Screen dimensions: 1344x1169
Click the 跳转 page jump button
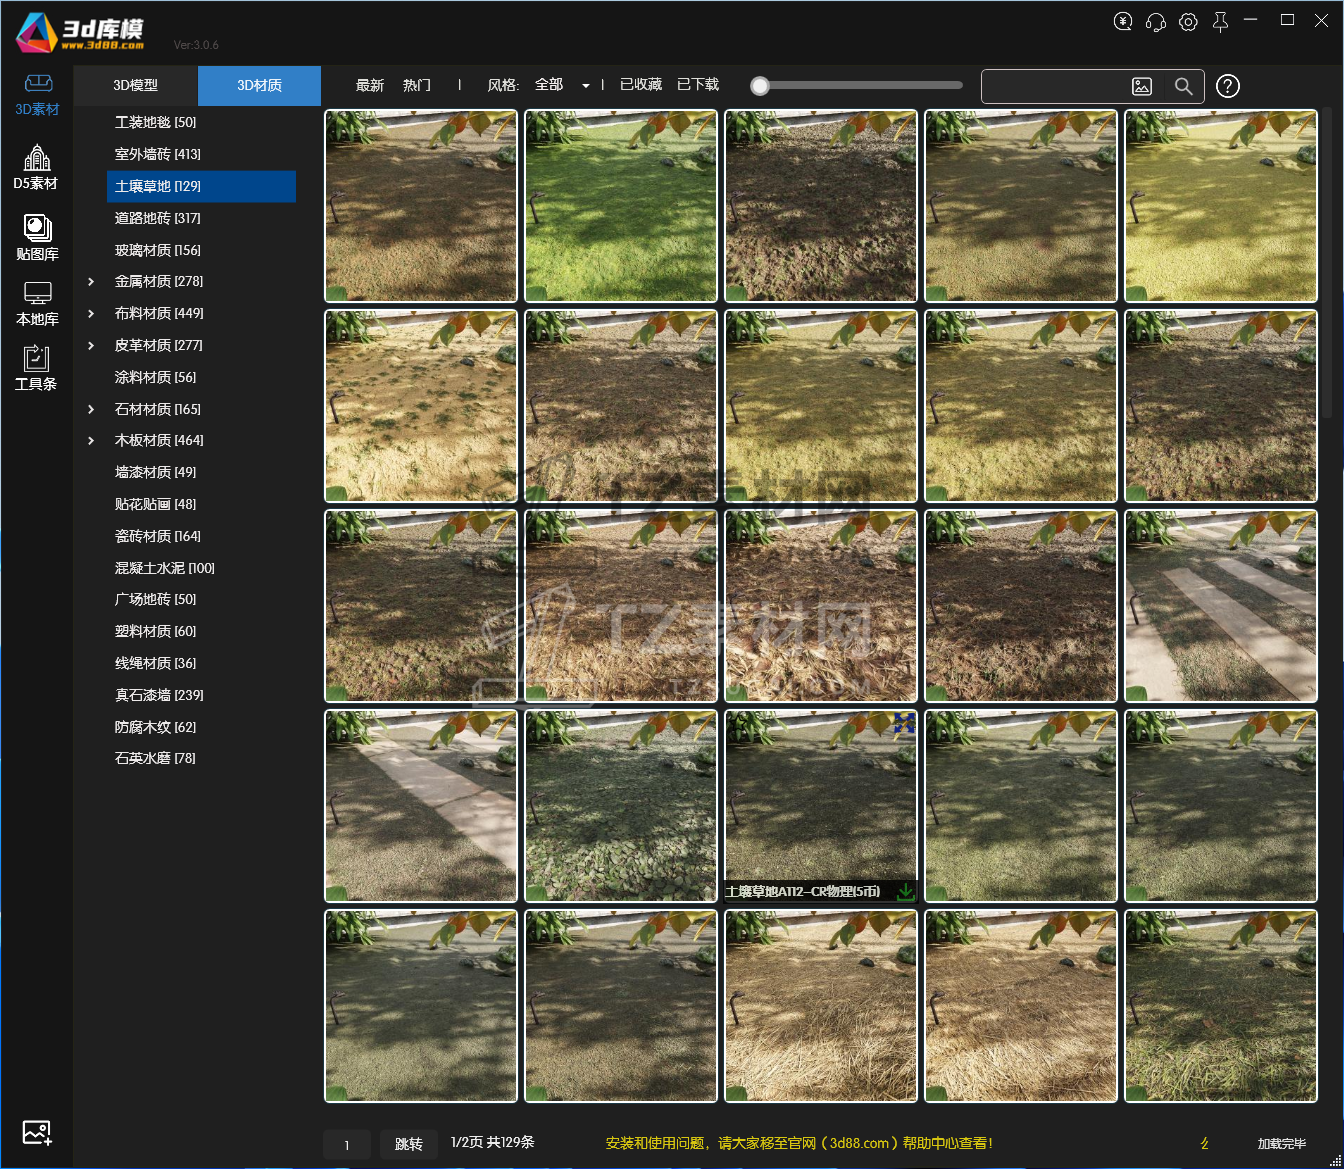click(x=409, y=1144)
